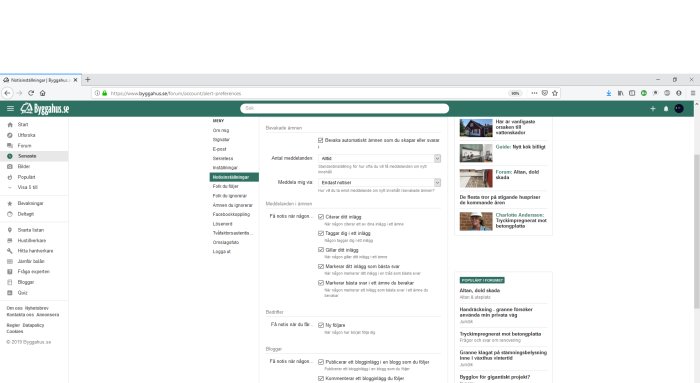Toggle 'Markerar ditt inlägg som bästa svar' checkbox
The width and height of the screenshot is (700, 383).
[321, 266]
